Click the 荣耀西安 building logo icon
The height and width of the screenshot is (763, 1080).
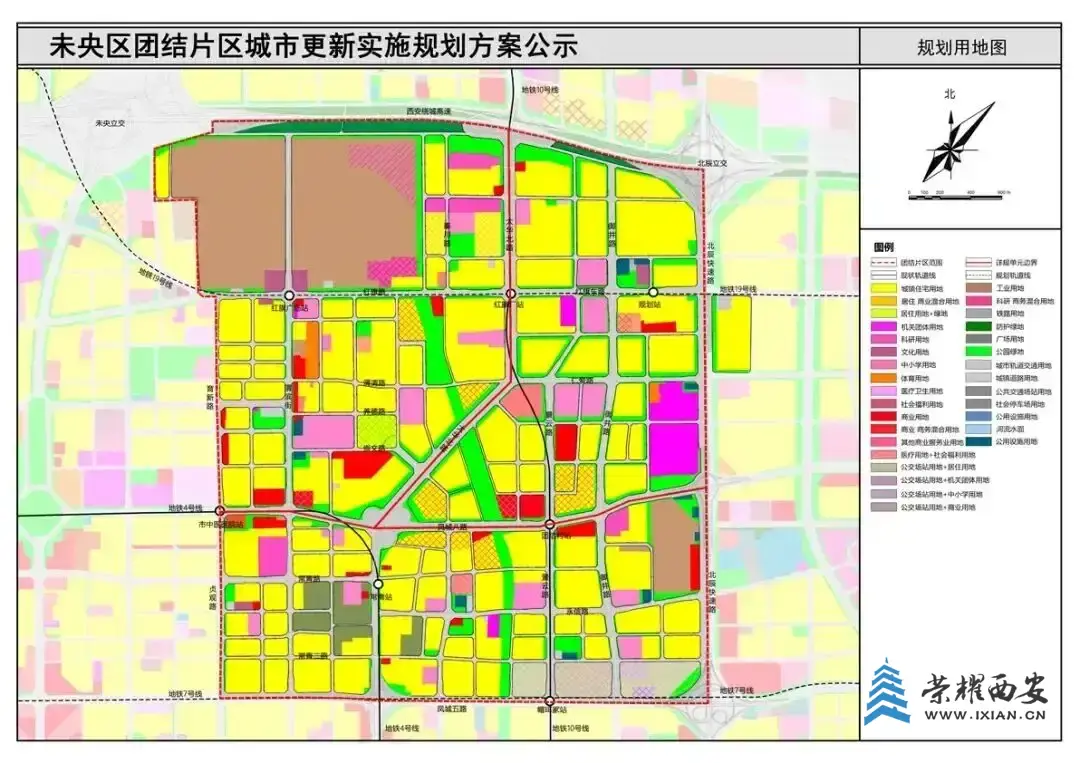[886, 690]
